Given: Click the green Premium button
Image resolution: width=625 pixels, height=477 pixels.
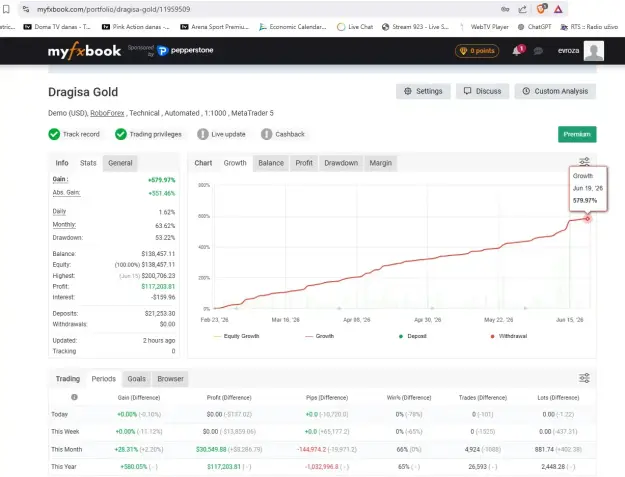Looking at the screenshot, I should 577,134.
